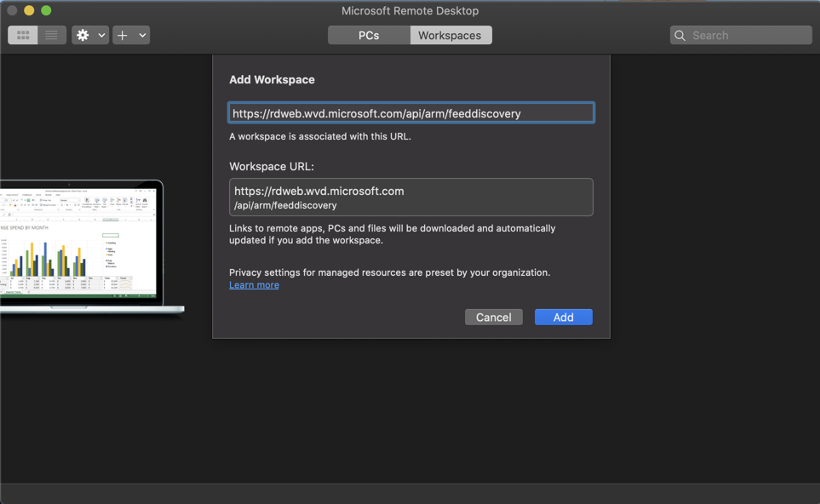Viewport: 820px width, 504px height.
Task: Click the 'Add Workspace' heading
Action: (x=272, y=79)
